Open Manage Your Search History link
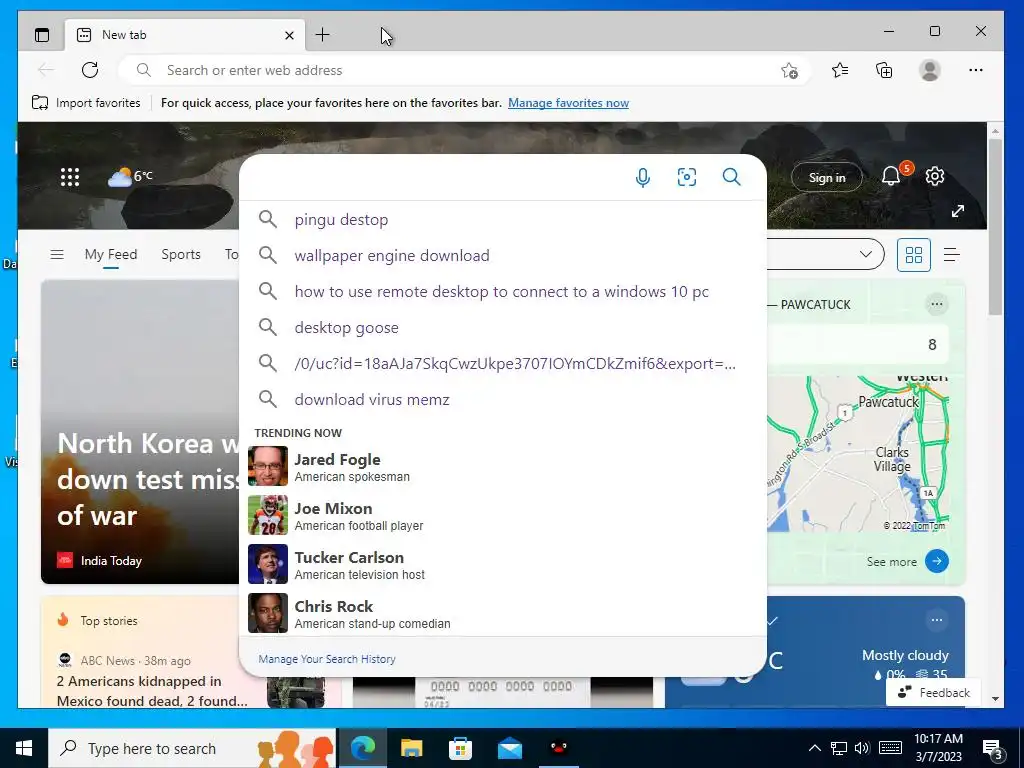This screenshot has height=768, width=1024. pos(327,659)
